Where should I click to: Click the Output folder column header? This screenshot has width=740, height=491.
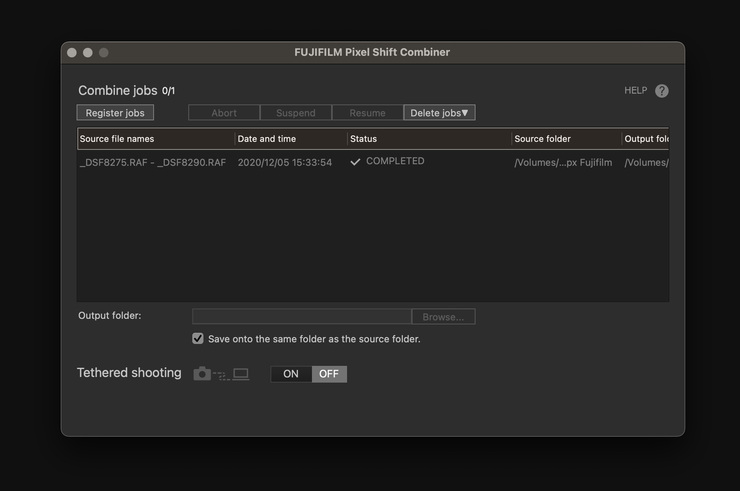pyautogui.click(x=645, y=139)
